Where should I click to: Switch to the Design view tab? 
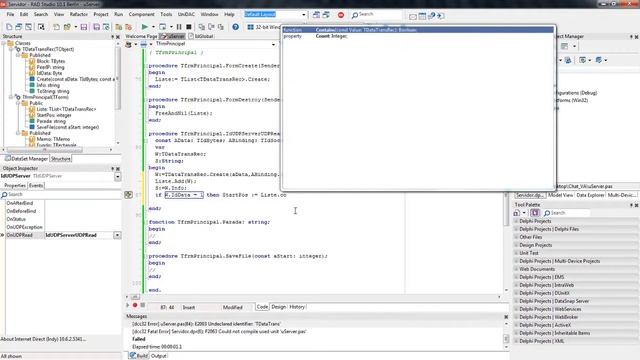pos(279,307)
